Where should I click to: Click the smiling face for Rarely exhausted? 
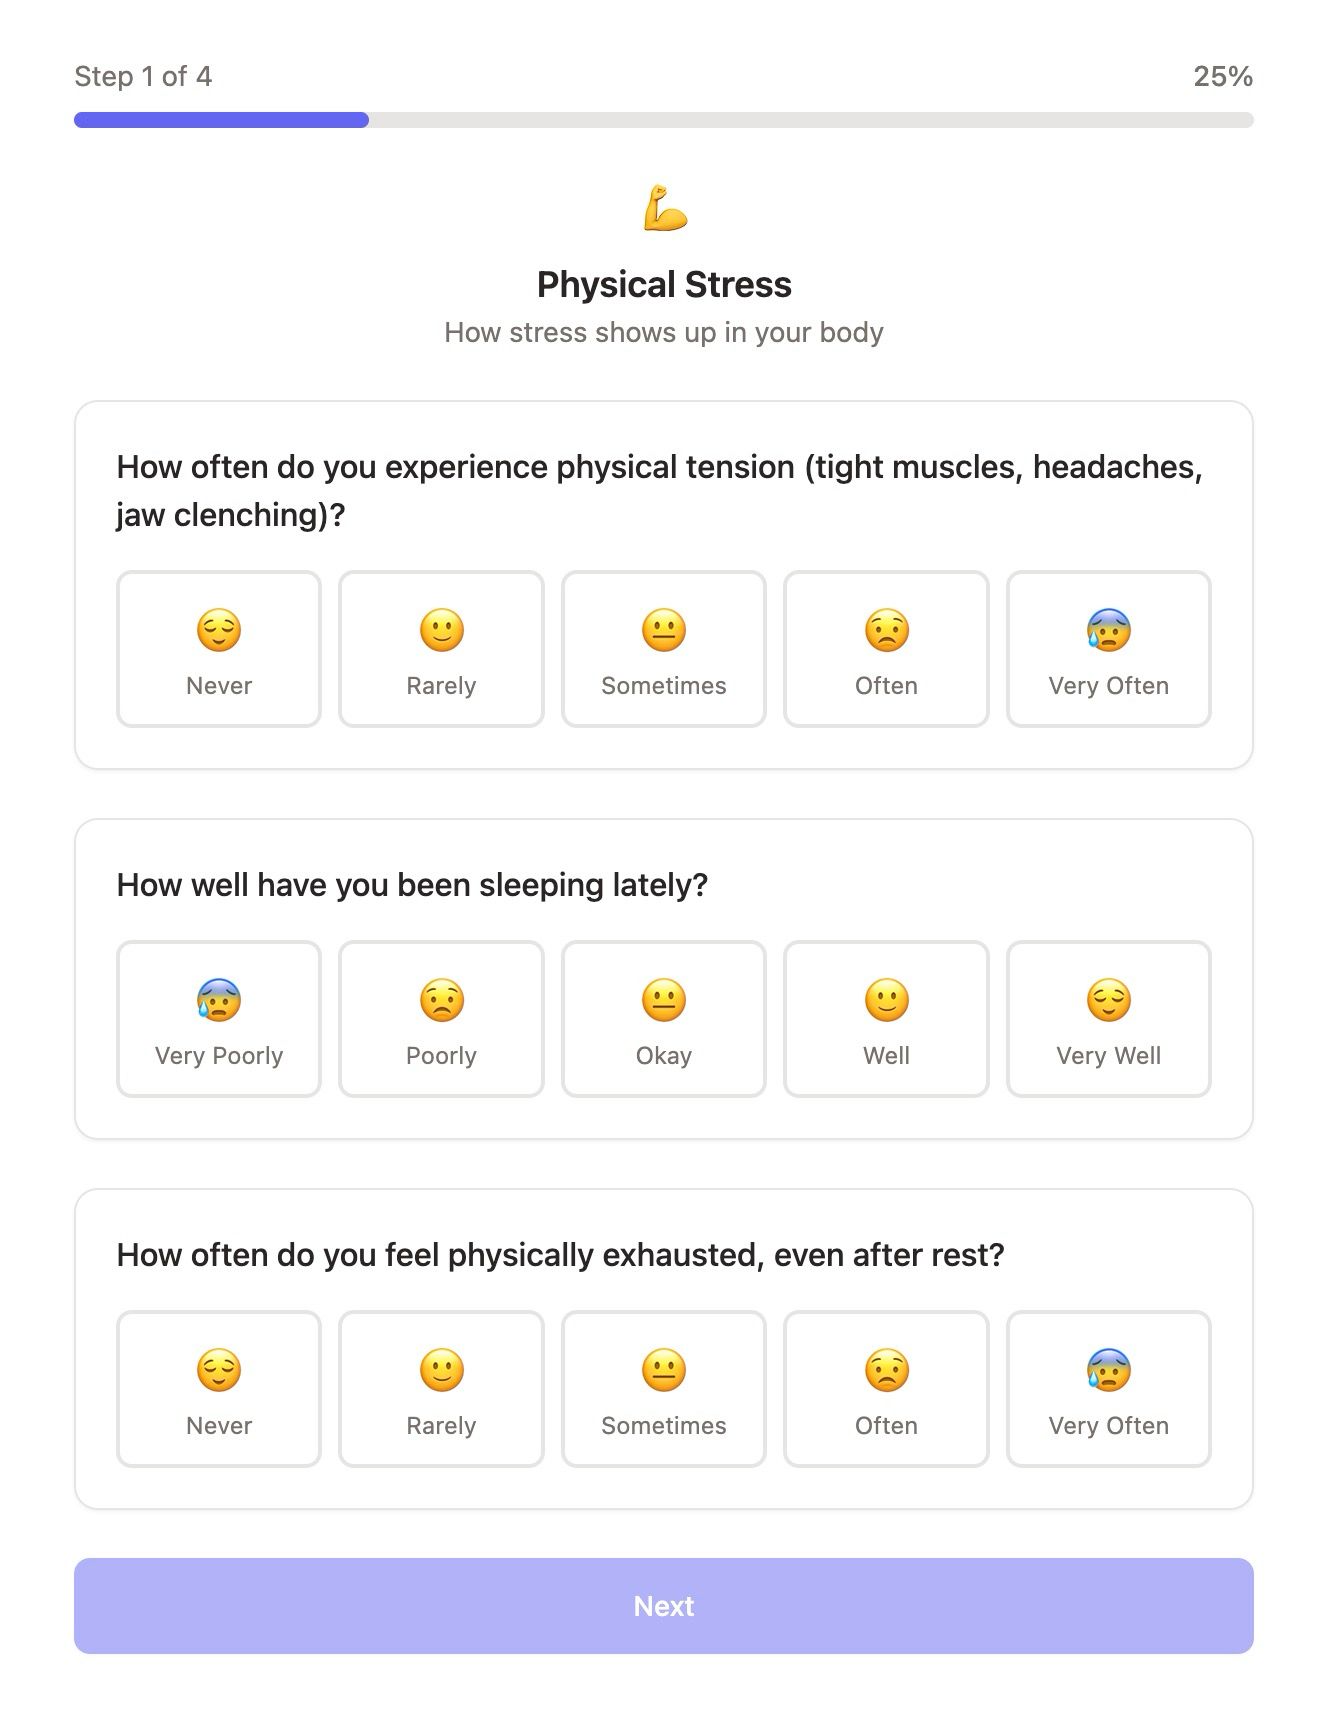coord(441,1371)
